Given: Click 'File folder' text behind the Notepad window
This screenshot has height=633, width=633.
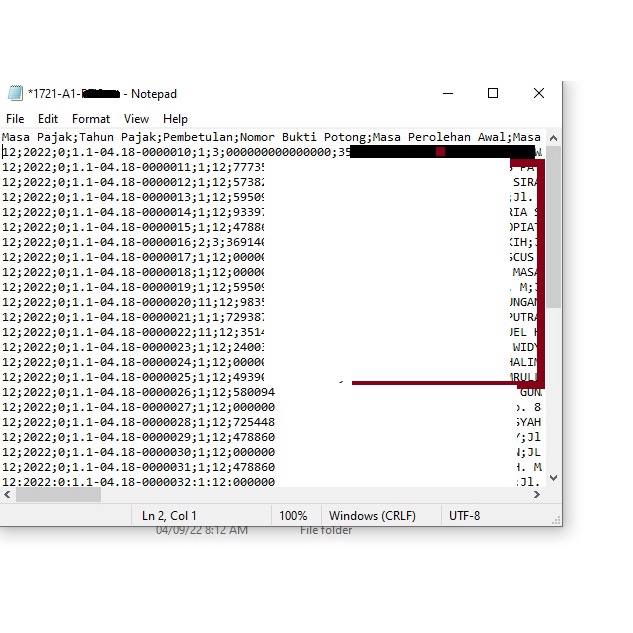Looking at the screenshot, I should coord(326,530).
